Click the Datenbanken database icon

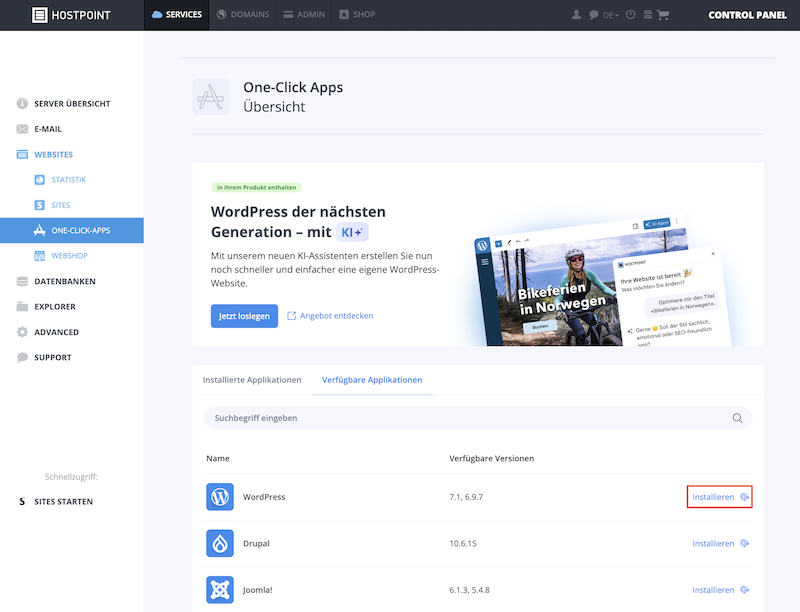[x=22, y=282]
